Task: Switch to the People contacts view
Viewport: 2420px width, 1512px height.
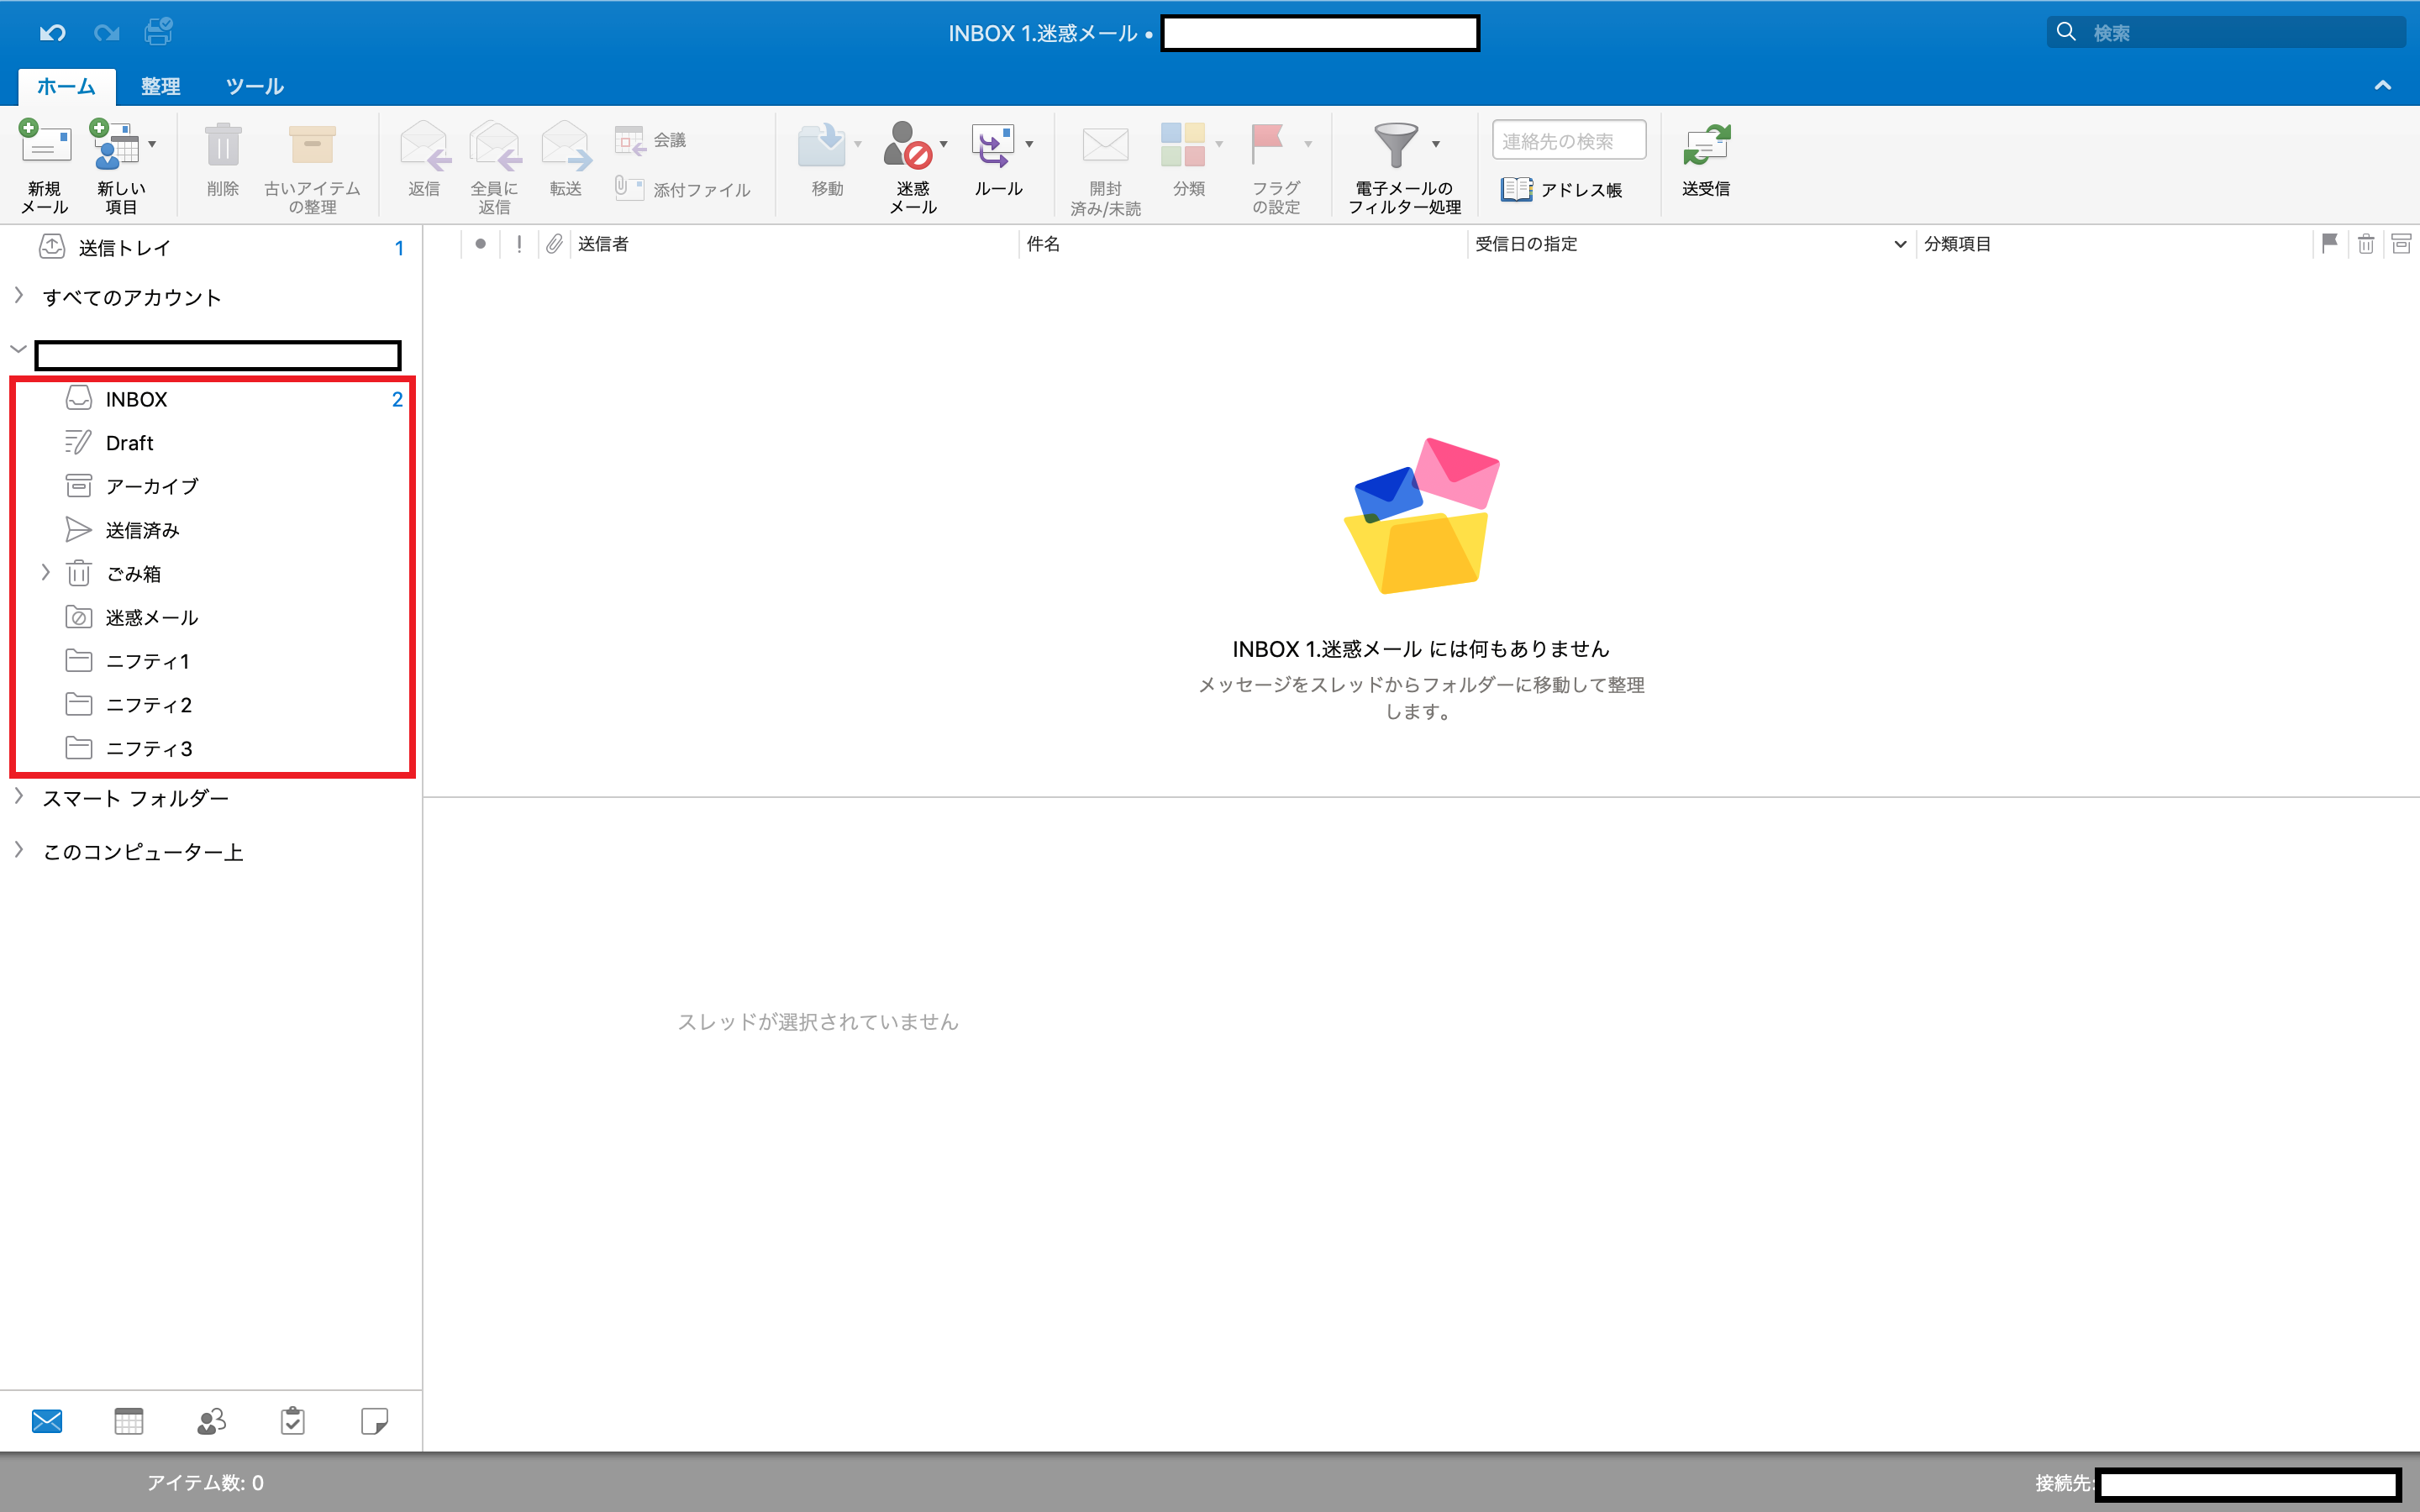Action: 211,1421
